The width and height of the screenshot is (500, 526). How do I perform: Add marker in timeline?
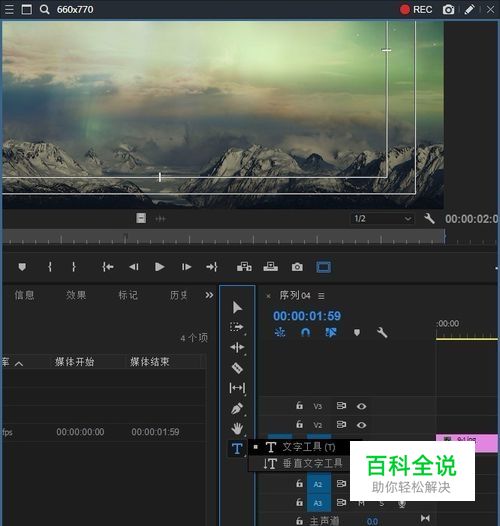(x=357, y=332)
